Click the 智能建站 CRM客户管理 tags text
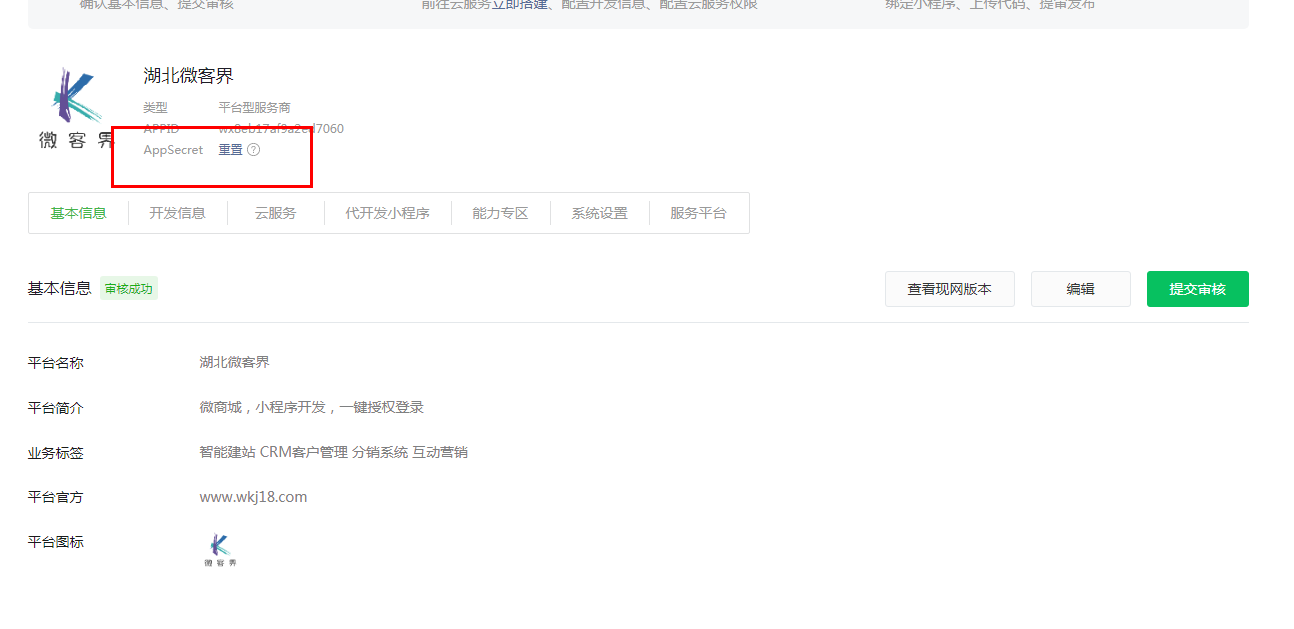This screenshot has width=1294, height=629. (x=333, y=452)
